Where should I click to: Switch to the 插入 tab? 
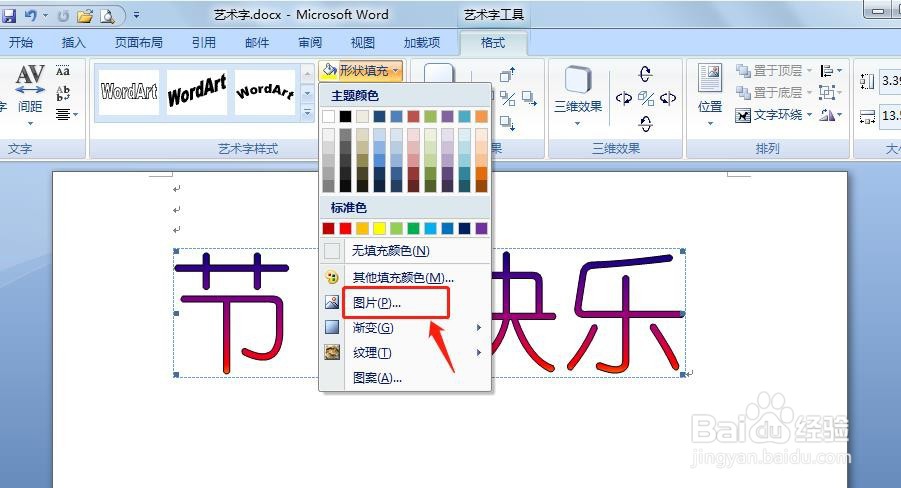coord(73,43)
